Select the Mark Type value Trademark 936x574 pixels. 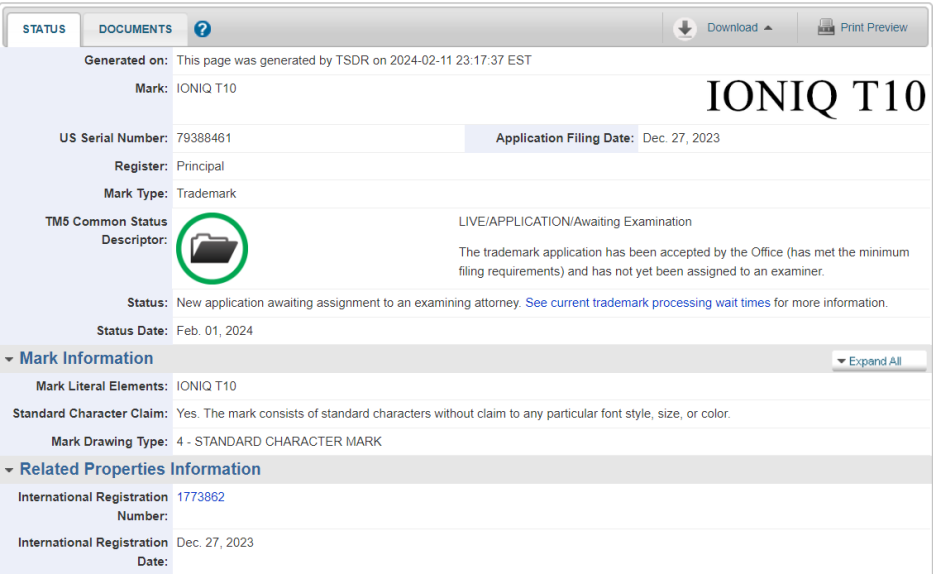pos(206,193)
